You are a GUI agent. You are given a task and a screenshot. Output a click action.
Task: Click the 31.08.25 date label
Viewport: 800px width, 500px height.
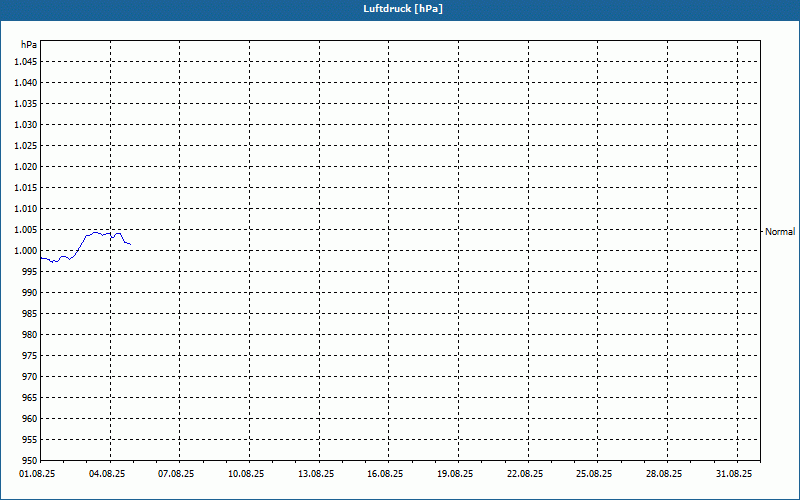click(x=734, y=474)
